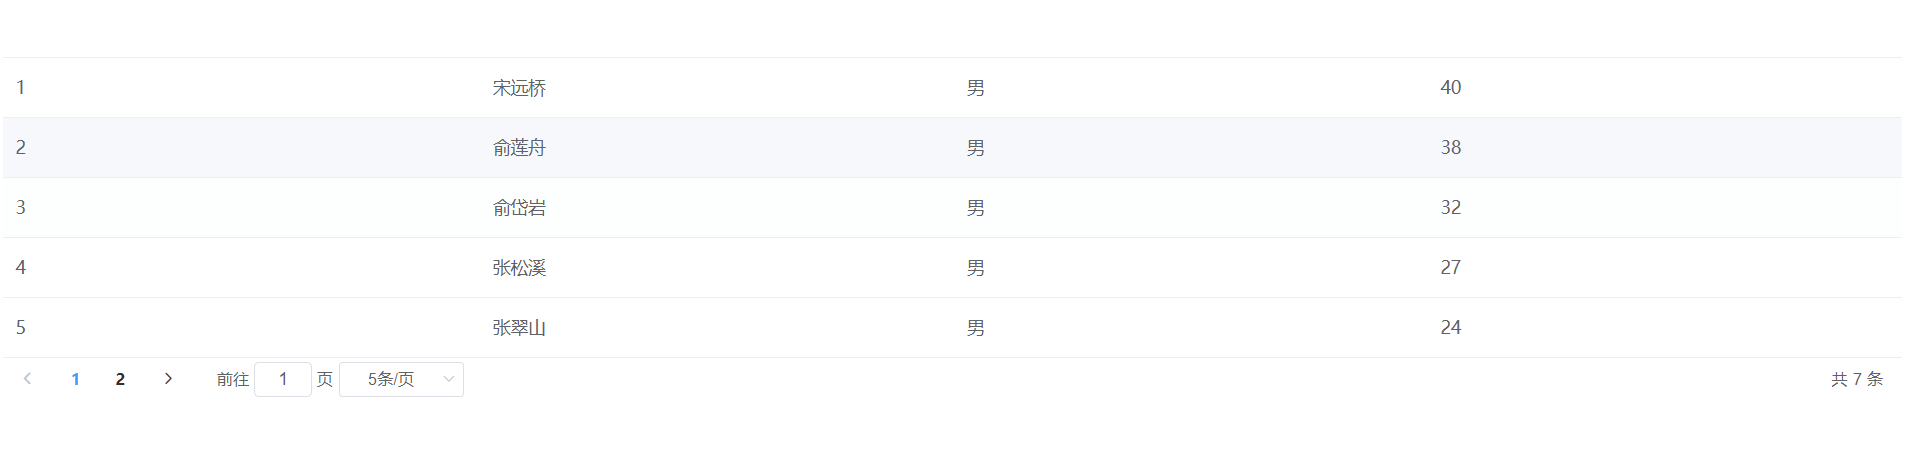Click the 共 7 条 total count label
The image size is (1909, 470).
coord(1857,379)
